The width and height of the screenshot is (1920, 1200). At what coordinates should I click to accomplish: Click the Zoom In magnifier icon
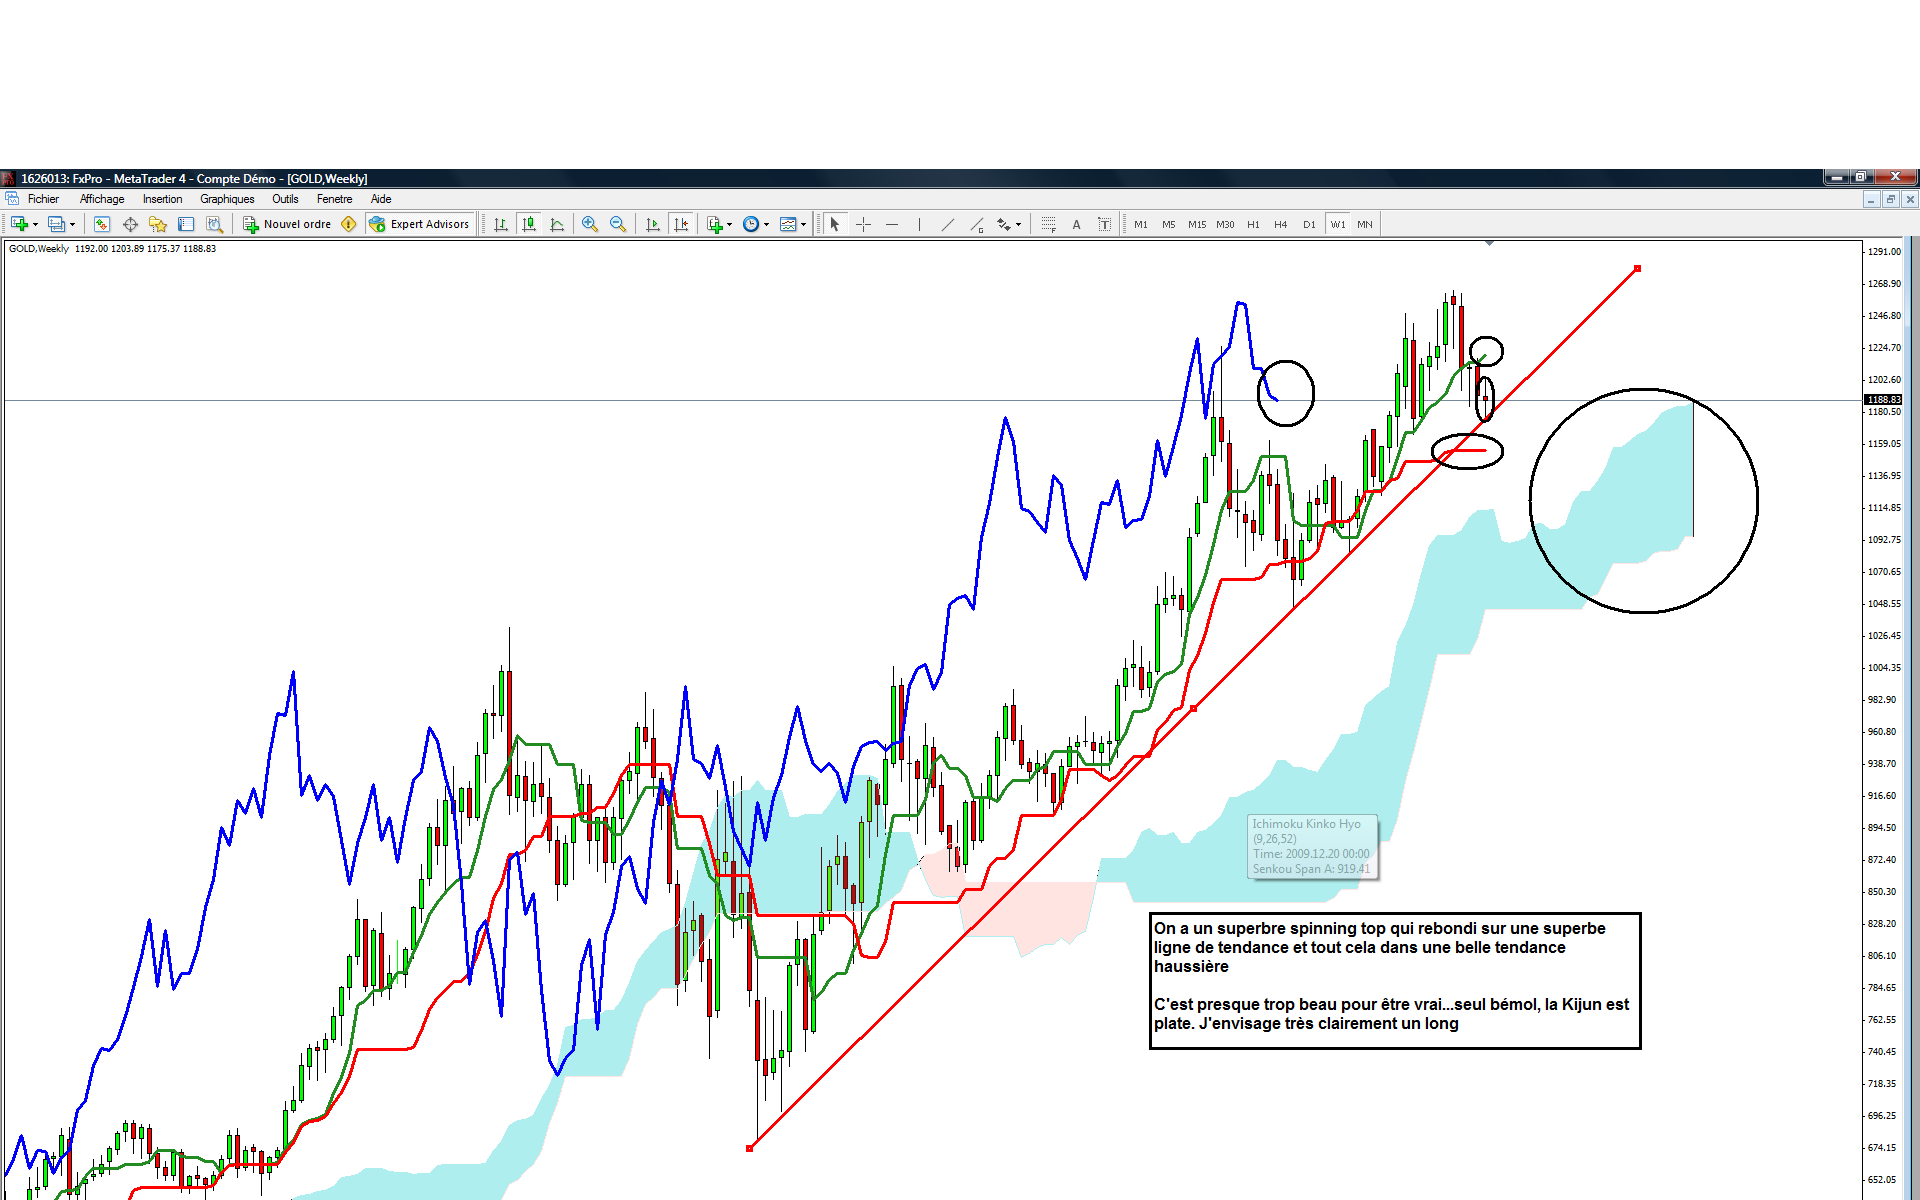(x=590, y=224)
